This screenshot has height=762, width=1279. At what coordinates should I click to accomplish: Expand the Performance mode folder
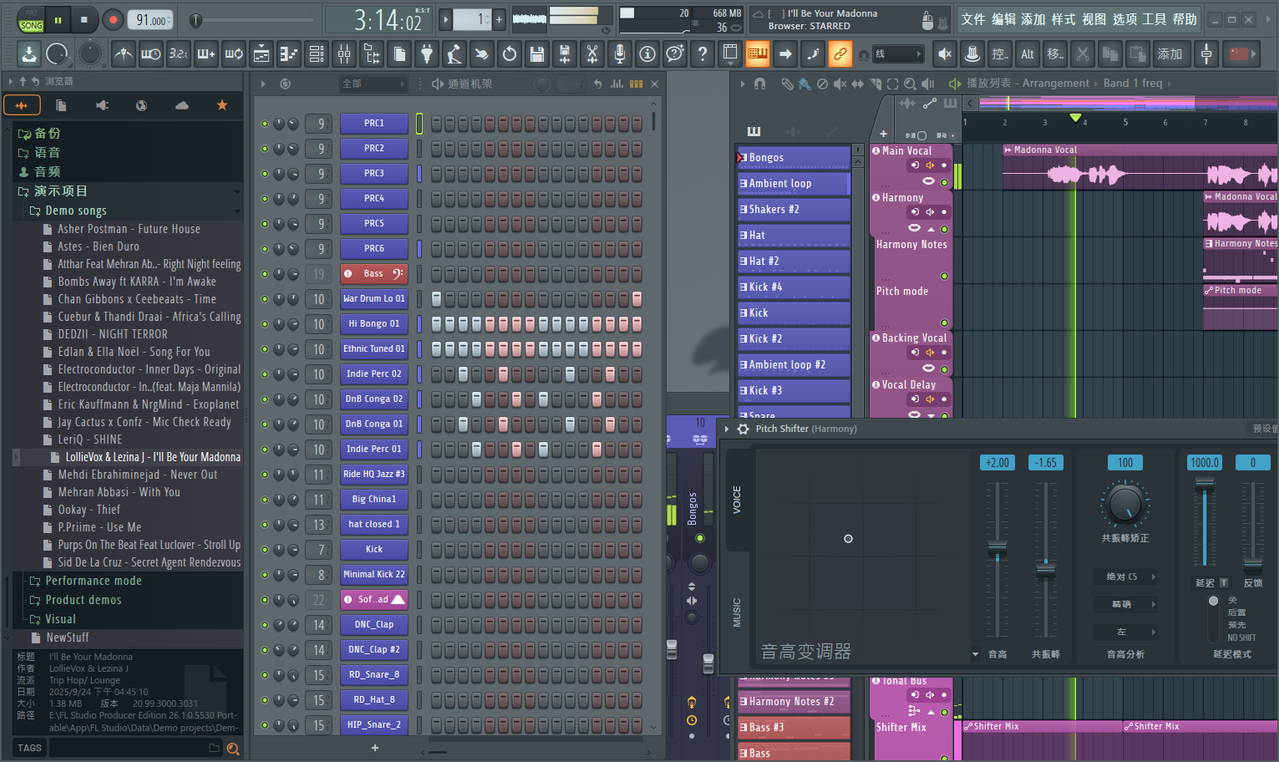click(93, 581)
